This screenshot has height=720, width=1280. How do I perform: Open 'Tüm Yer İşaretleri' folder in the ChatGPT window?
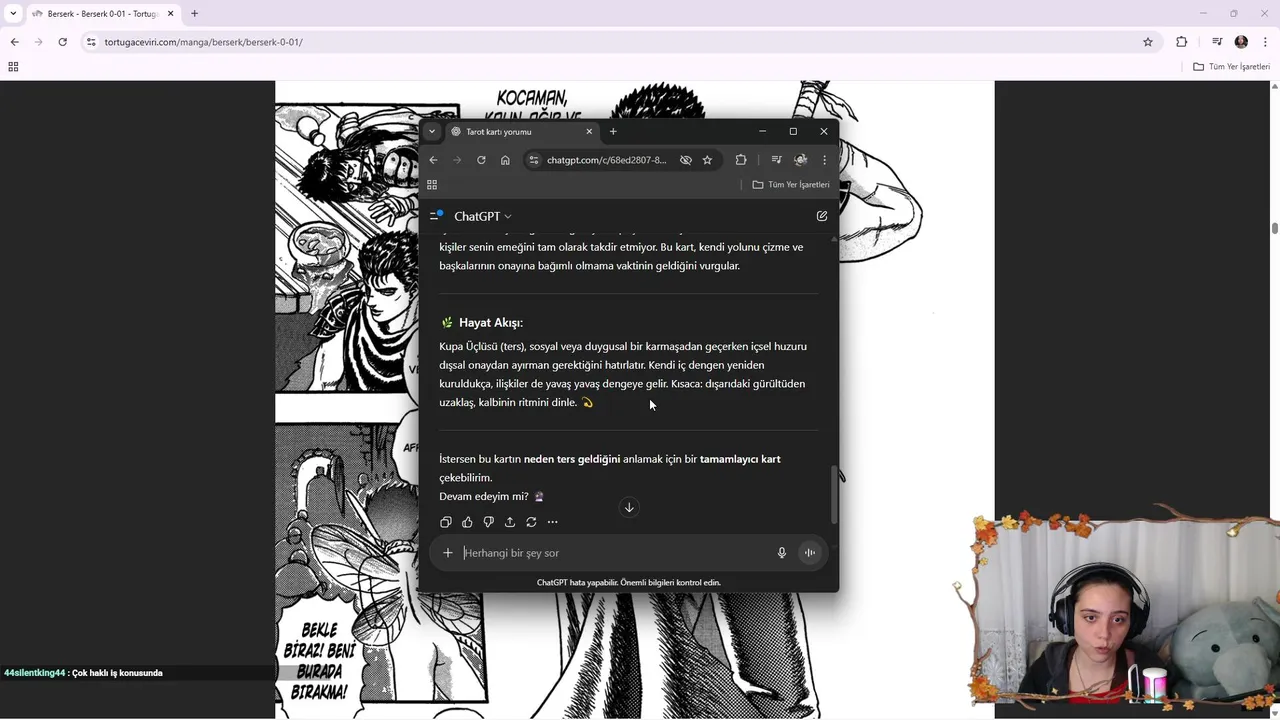(x=791, y=185)
